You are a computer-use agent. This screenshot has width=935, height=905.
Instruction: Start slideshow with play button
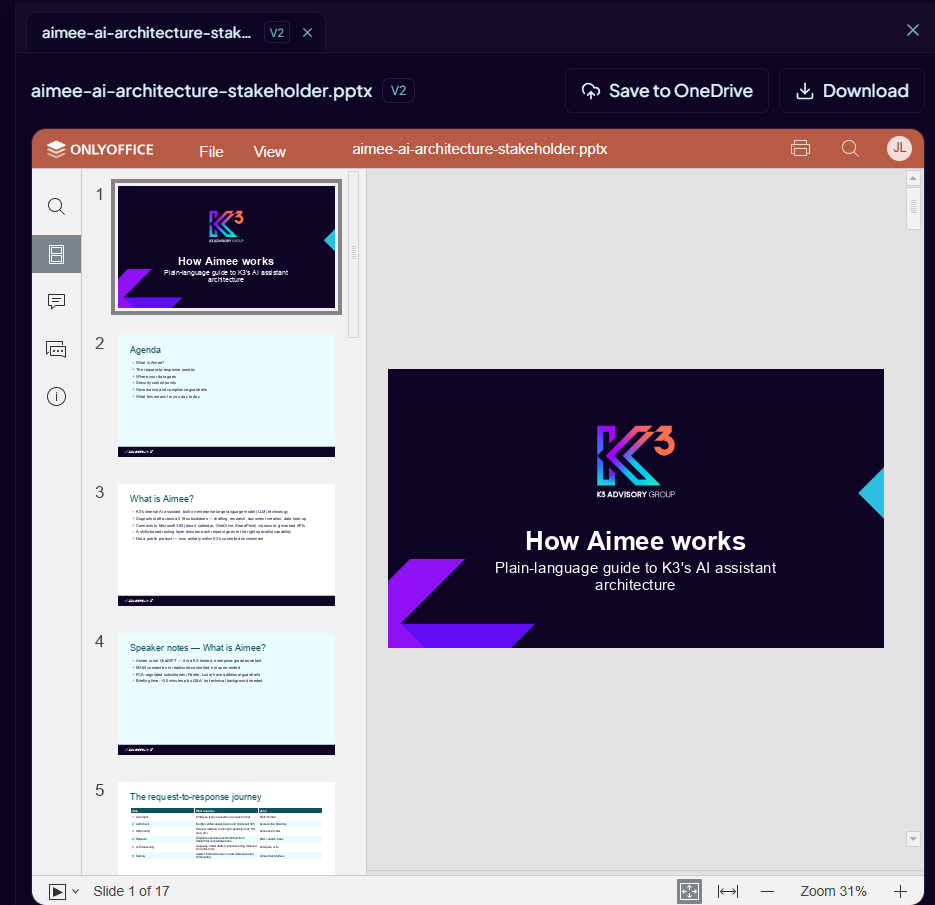click(x=57, y=891)
